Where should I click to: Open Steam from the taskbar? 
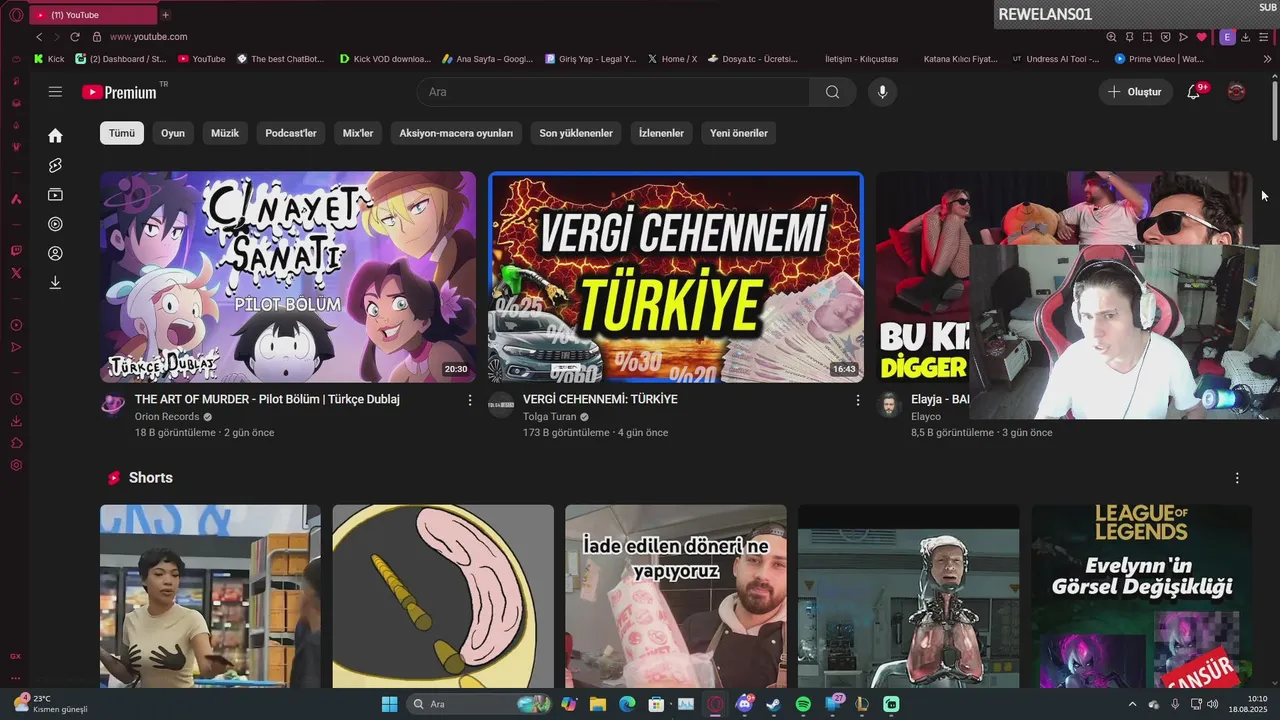click(x=773, y=704)
